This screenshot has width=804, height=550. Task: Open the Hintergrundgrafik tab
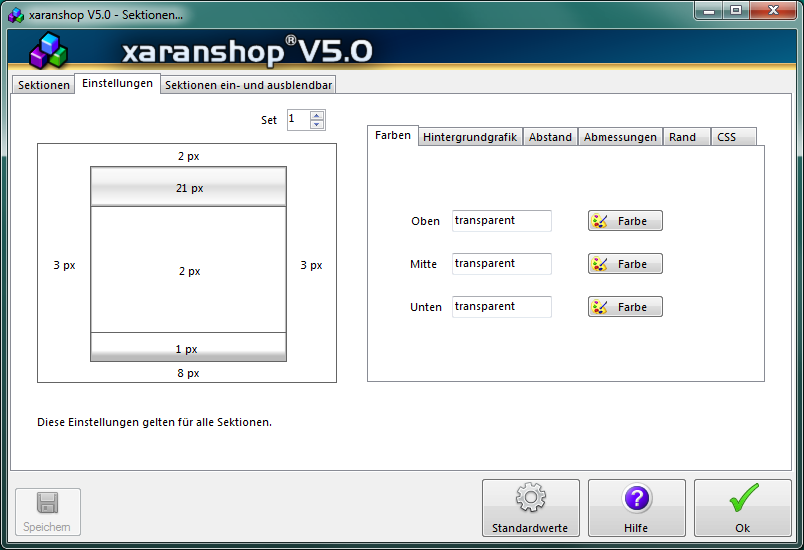pyautogui.click(x=470, y=137)
